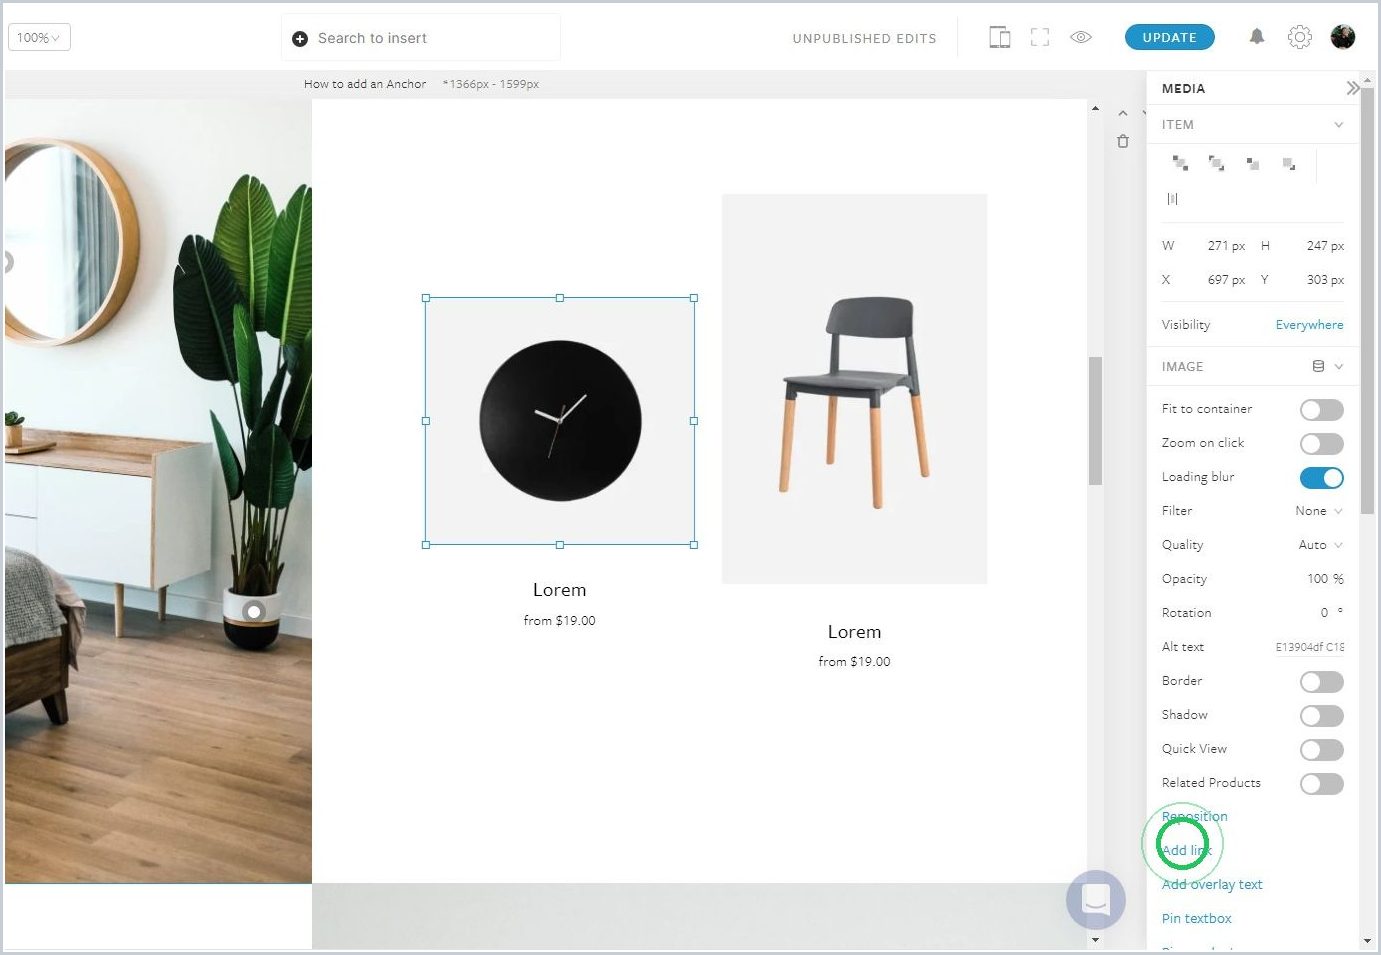Viewport: 1381px width, 955px height.
Task: Enable Zoom on click toggle
Action: tap(1321, 444)
